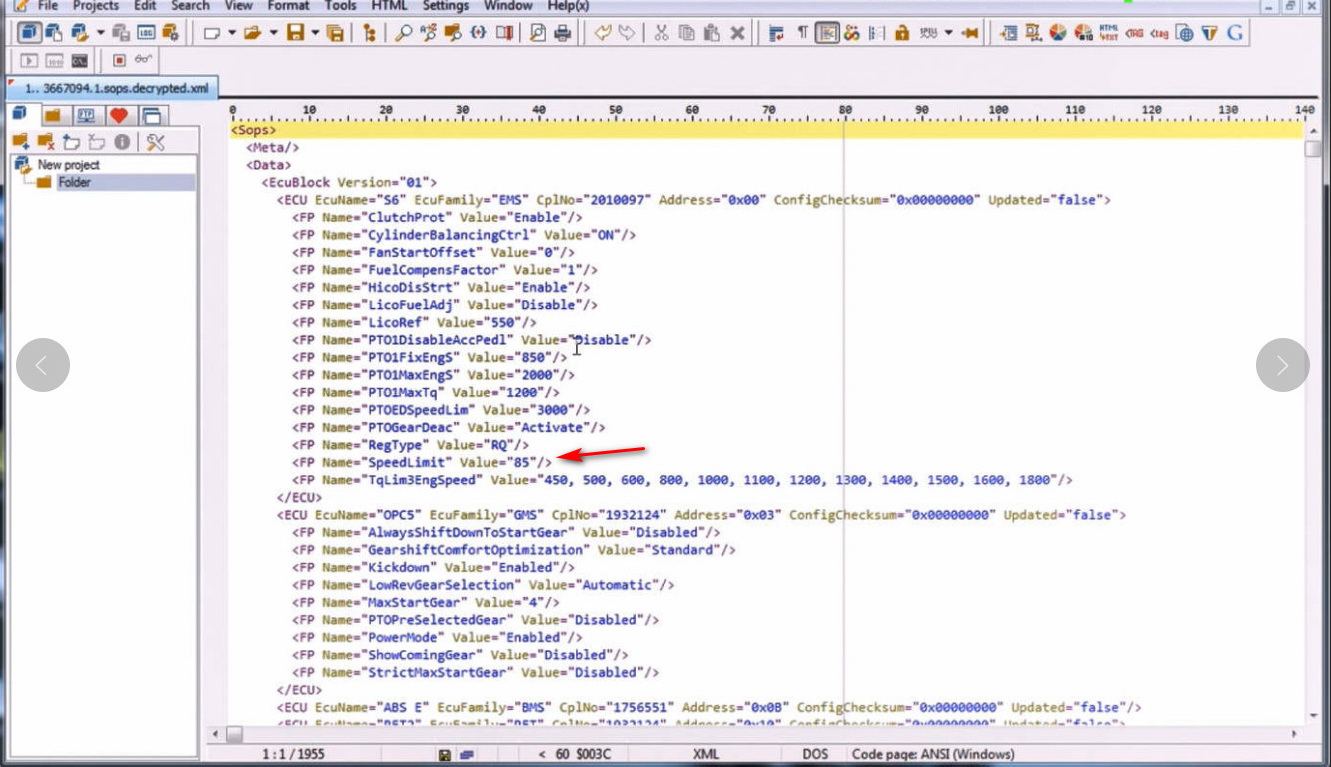Open the Search menu
Screen dimensions: 1331x767
point(190,5)
